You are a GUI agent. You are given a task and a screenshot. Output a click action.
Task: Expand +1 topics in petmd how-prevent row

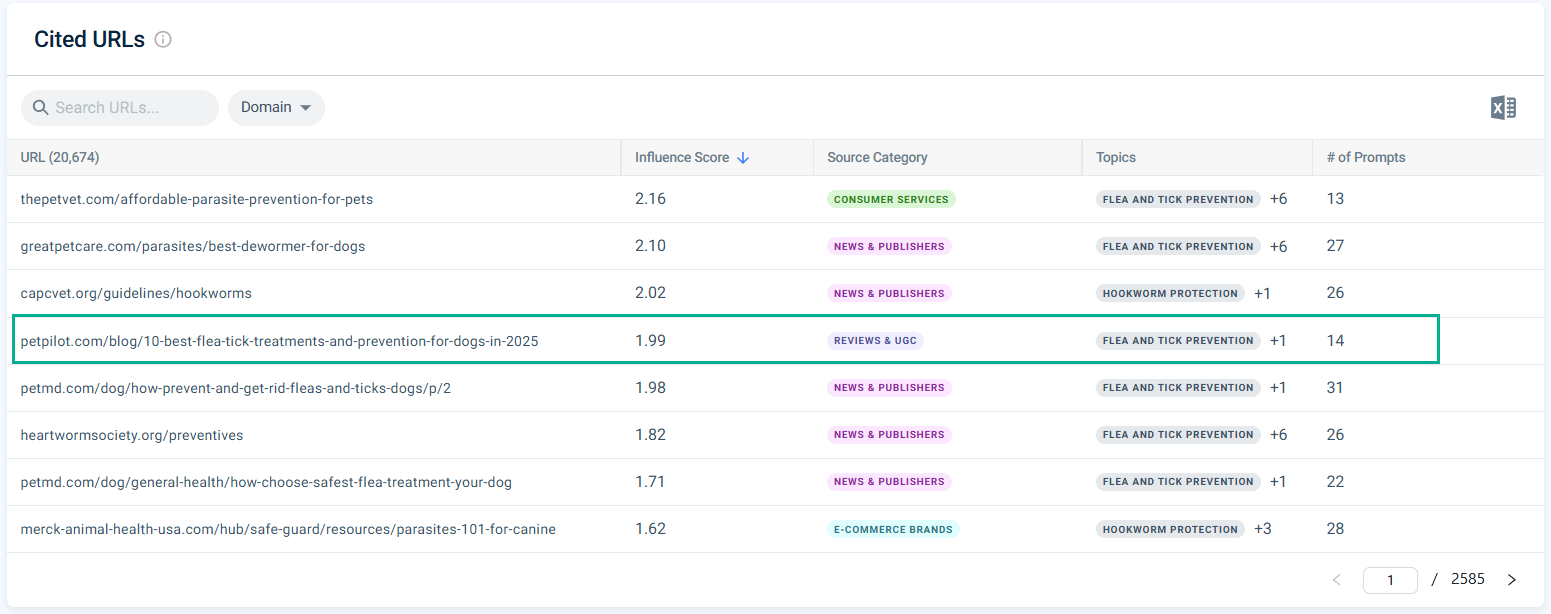[x=1279, y=387]
